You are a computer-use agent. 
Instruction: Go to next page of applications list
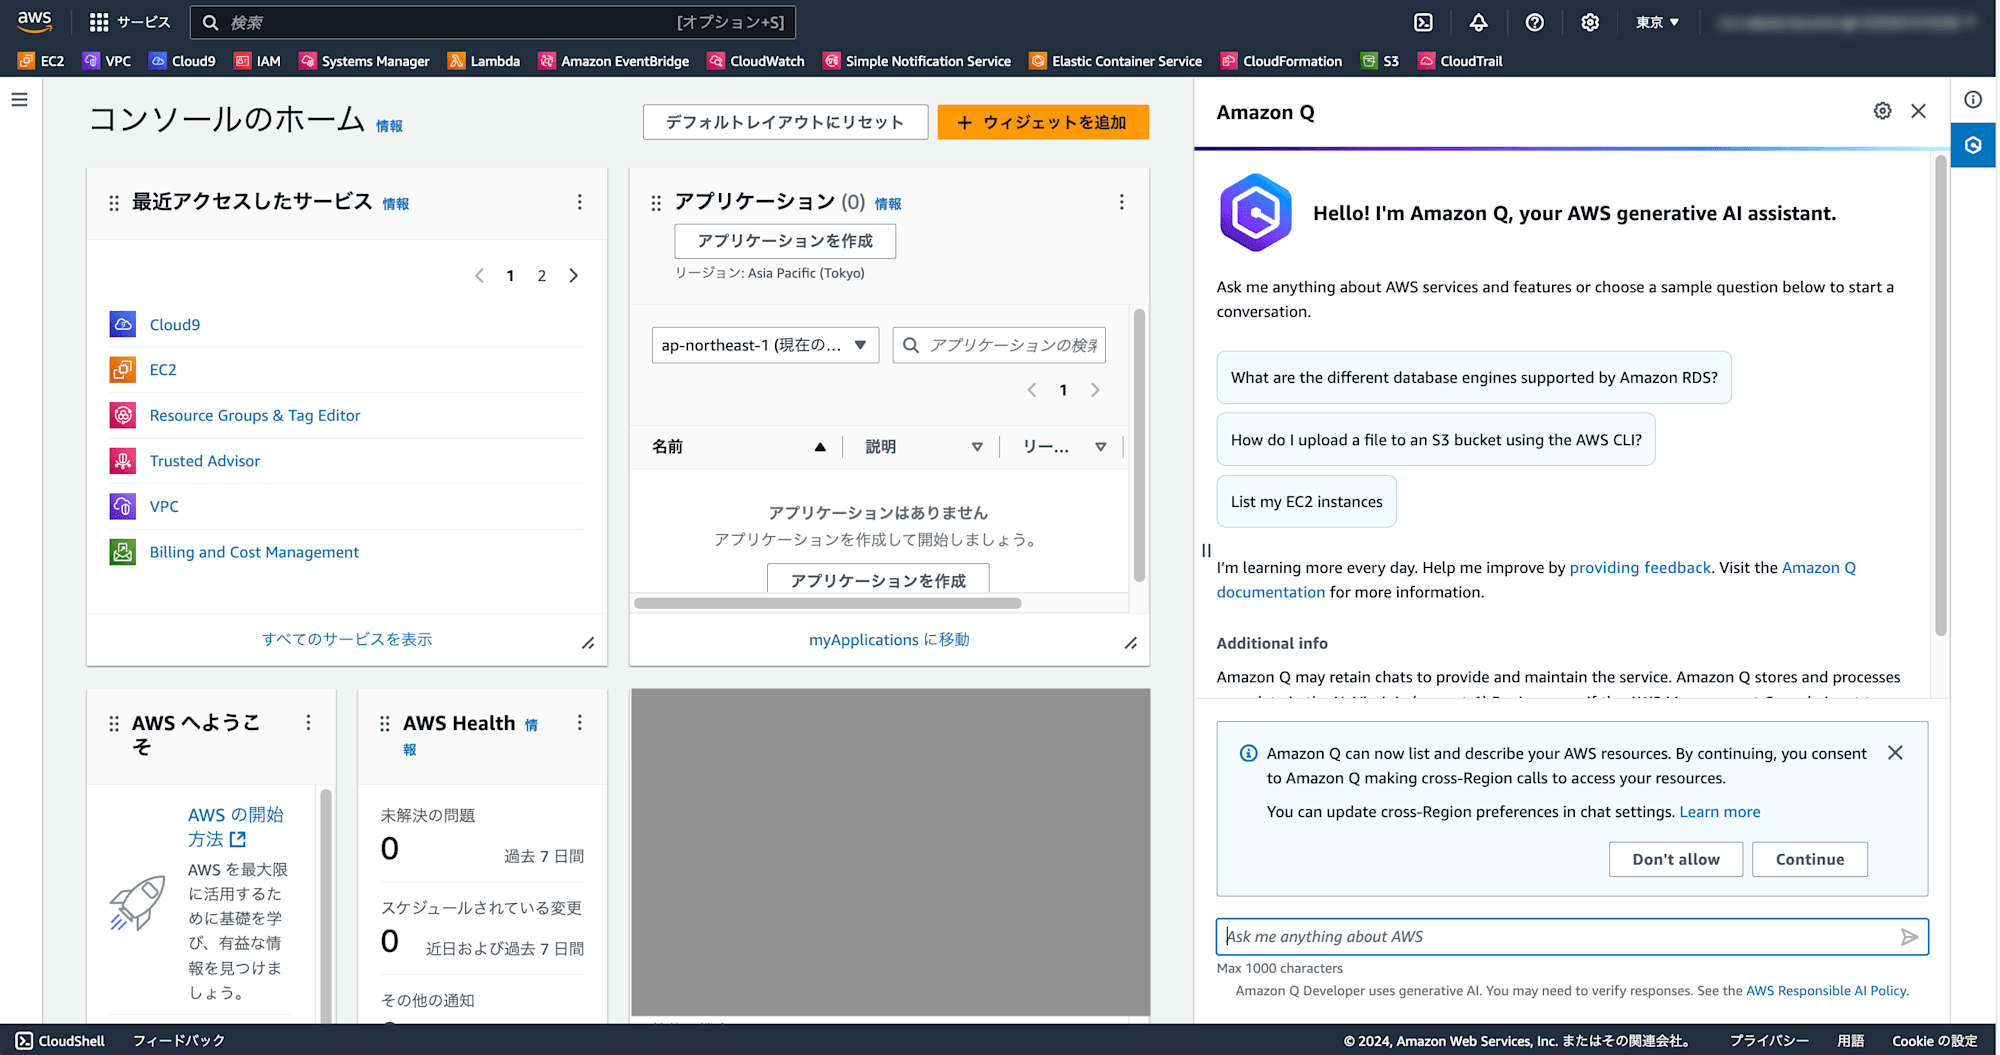coord(1095,390)
